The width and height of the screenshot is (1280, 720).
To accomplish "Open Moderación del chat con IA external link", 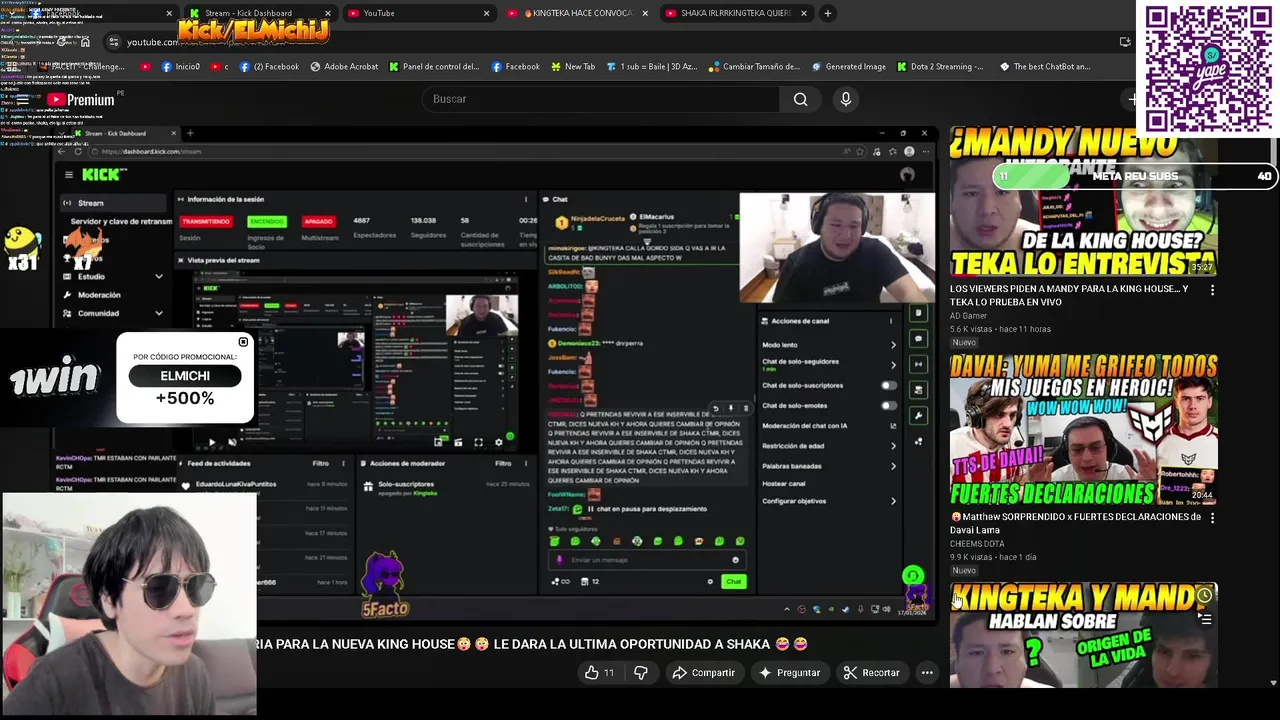I will (x=893, y=426).
